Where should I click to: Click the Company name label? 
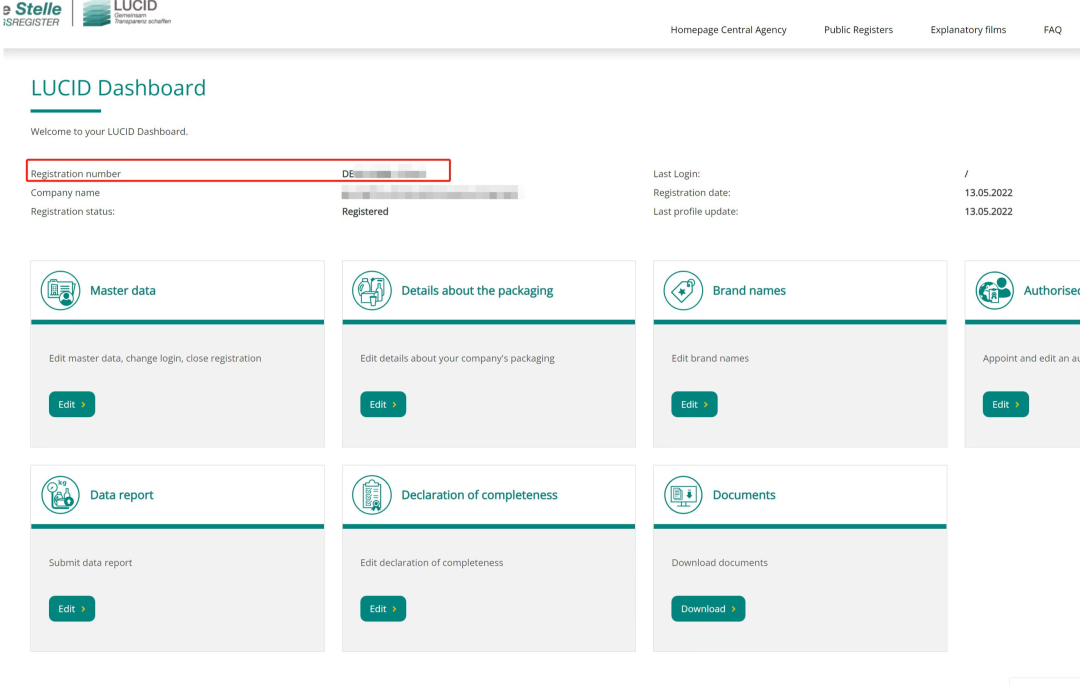[65, 193]
